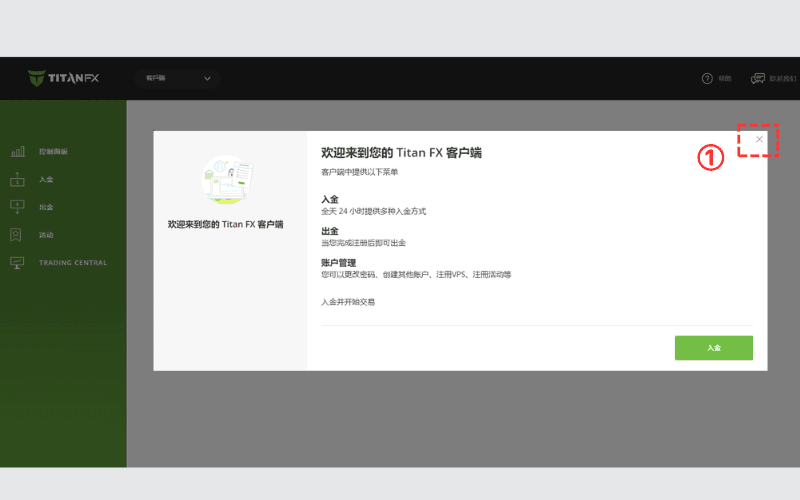
Task: Click the contact us chat icon
Action: pos(758,79)
